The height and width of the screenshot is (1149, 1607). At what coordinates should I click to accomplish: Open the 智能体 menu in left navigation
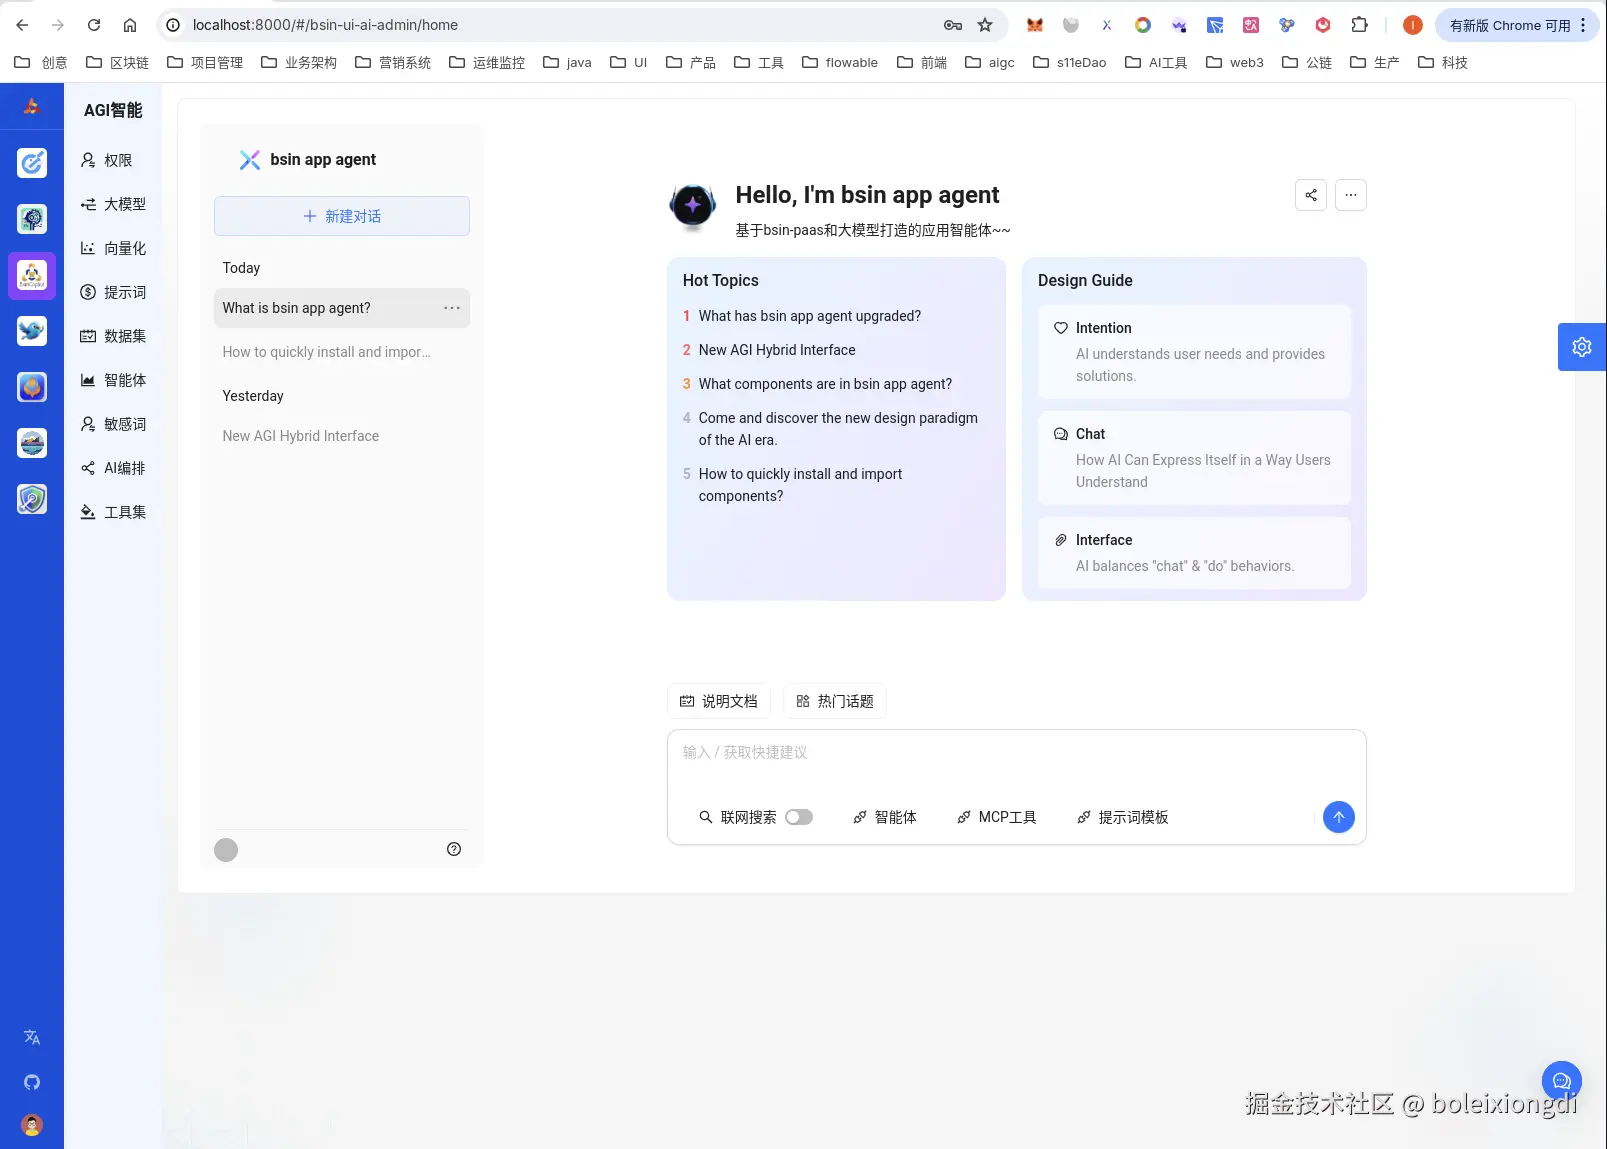click(x=113, y=380)
